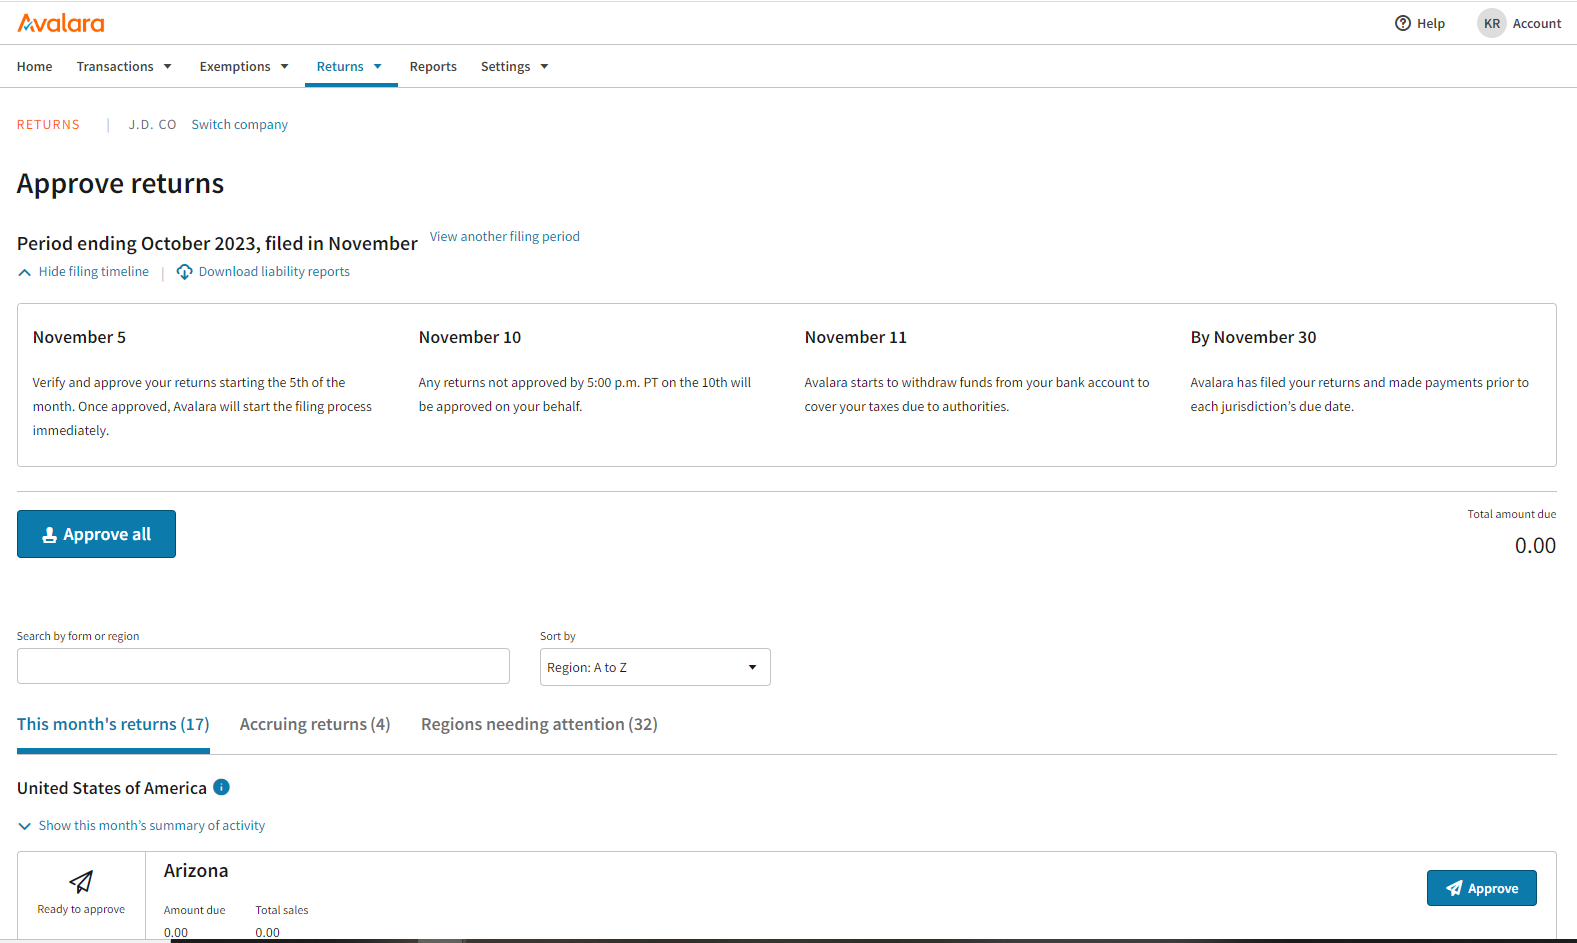1577x943 pixels.
Task: Go to the Reports page
Action: (x=433, y=67)
